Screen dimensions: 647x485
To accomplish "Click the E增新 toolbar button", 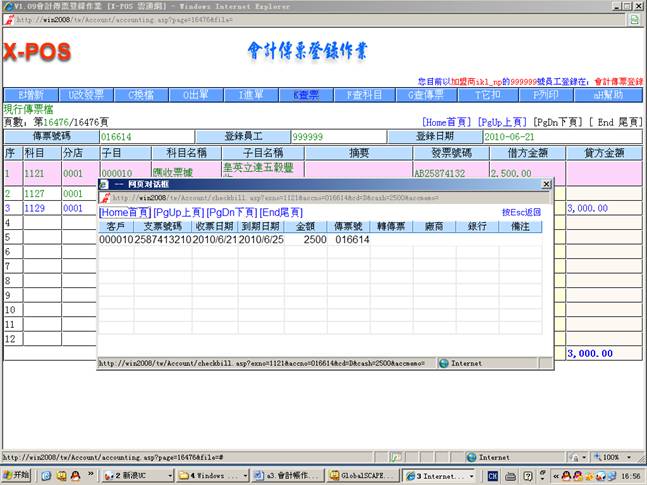I will coord(31,95).
